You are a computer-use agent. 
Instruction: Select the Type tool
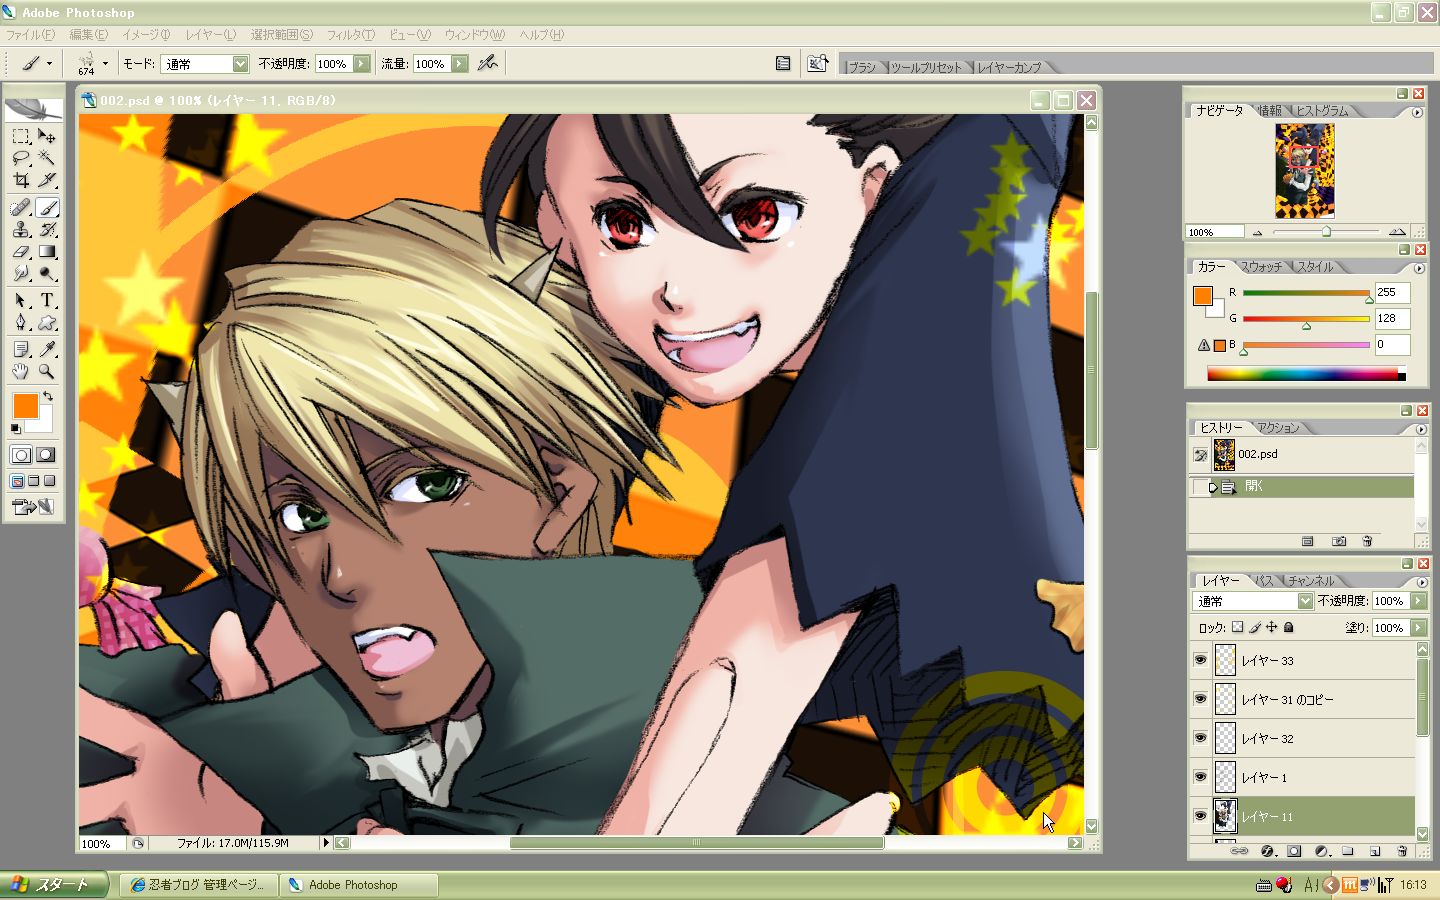click(47, 300)
